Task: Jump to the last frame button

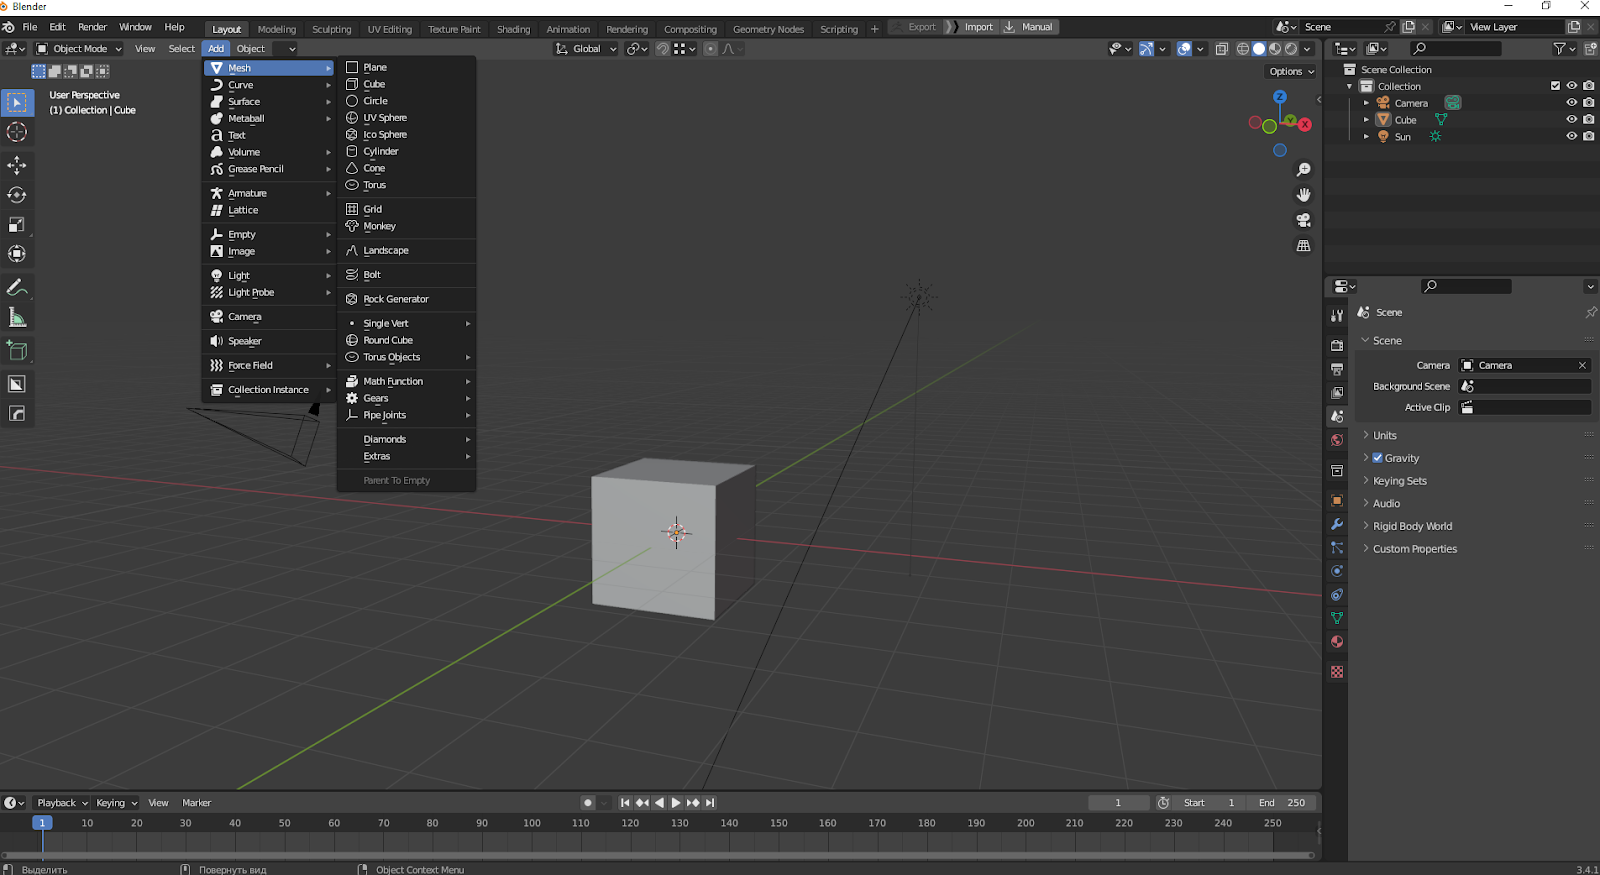Action: pos(710,803)
